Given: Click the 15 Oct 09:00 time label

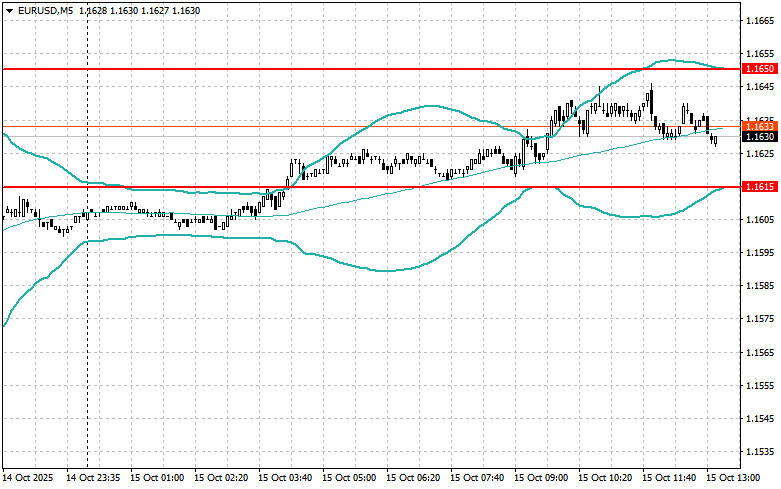Looking at the screenshot, I should pos(541,478).
